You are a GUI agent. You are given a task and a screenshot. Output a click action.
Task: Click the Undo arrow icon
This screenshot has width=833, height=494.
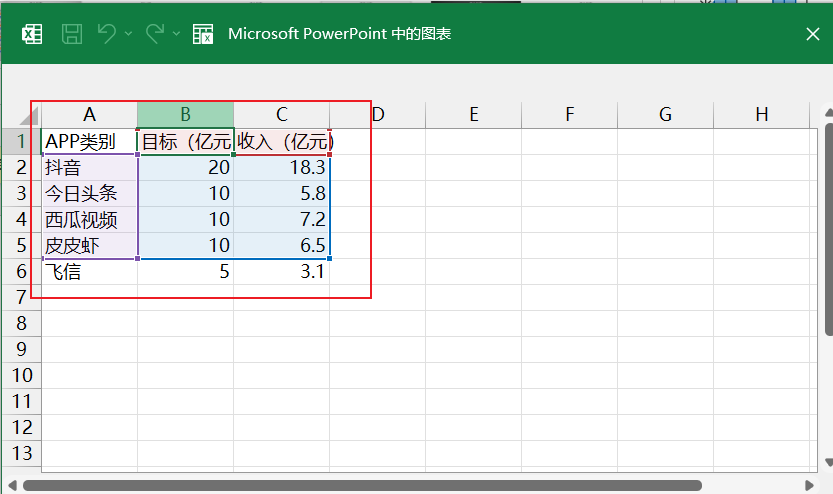click(x=107, y=34)
